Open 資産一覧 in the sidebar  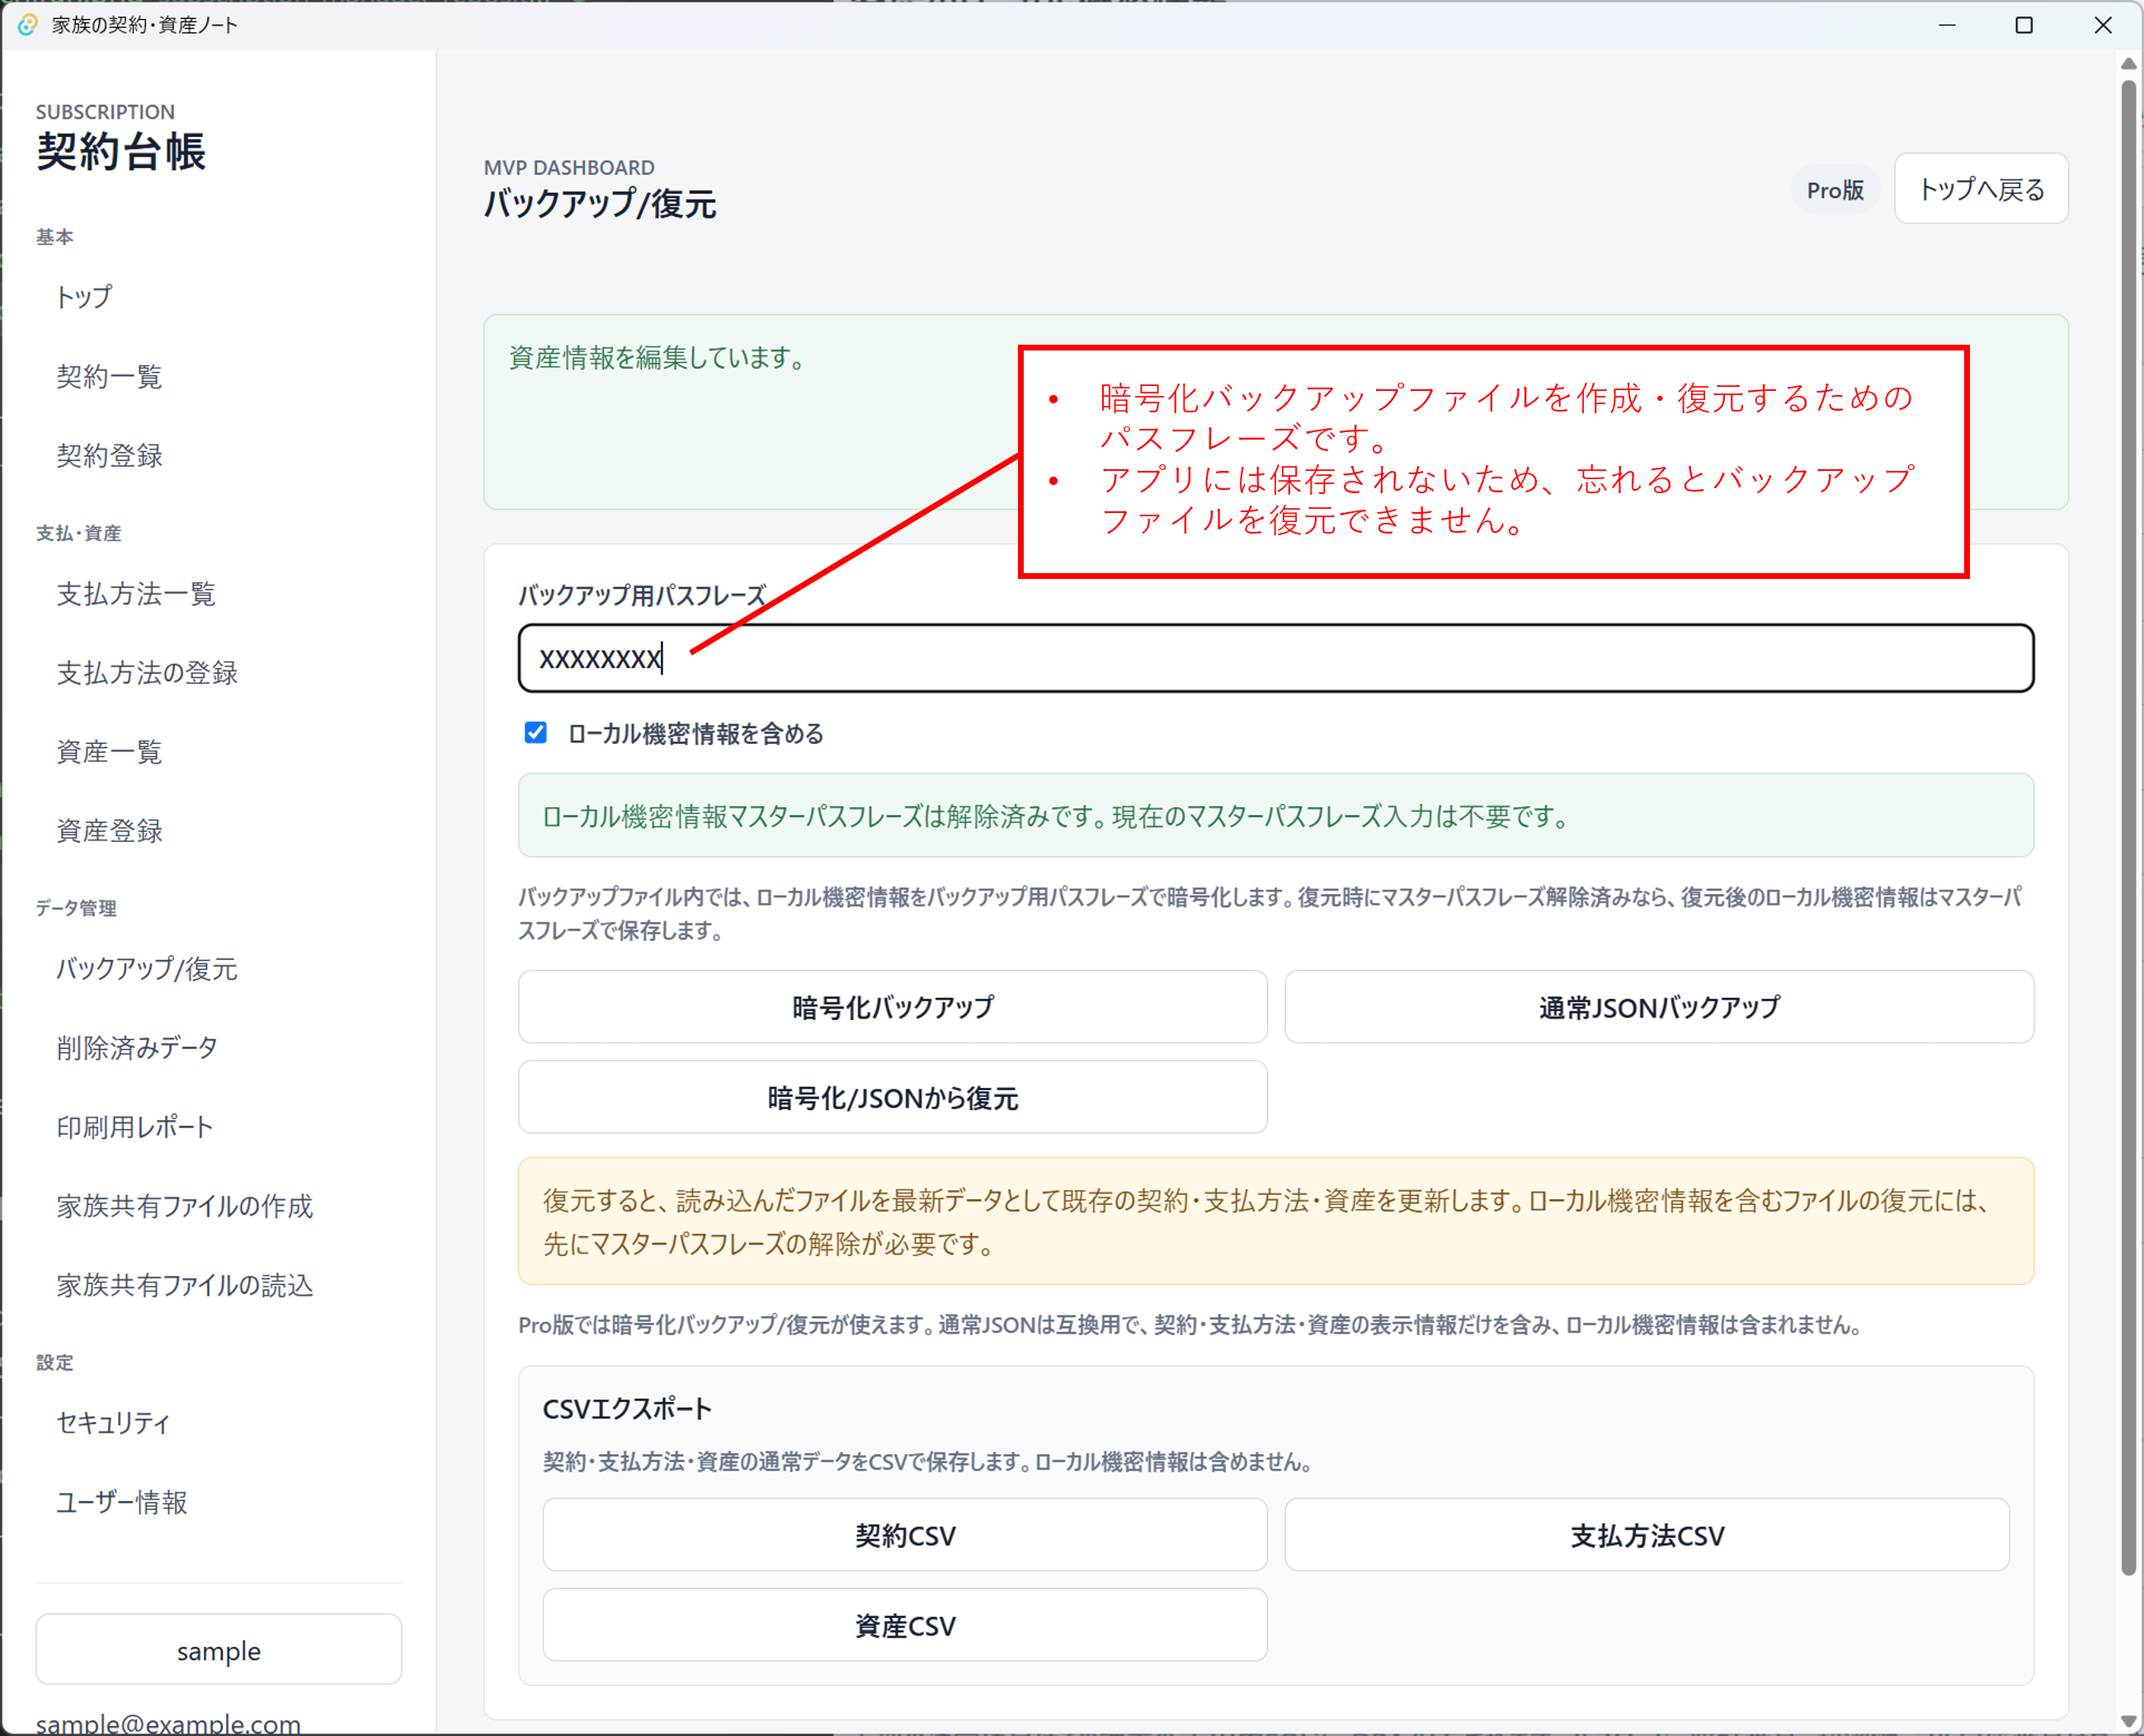tap(109, 751)
